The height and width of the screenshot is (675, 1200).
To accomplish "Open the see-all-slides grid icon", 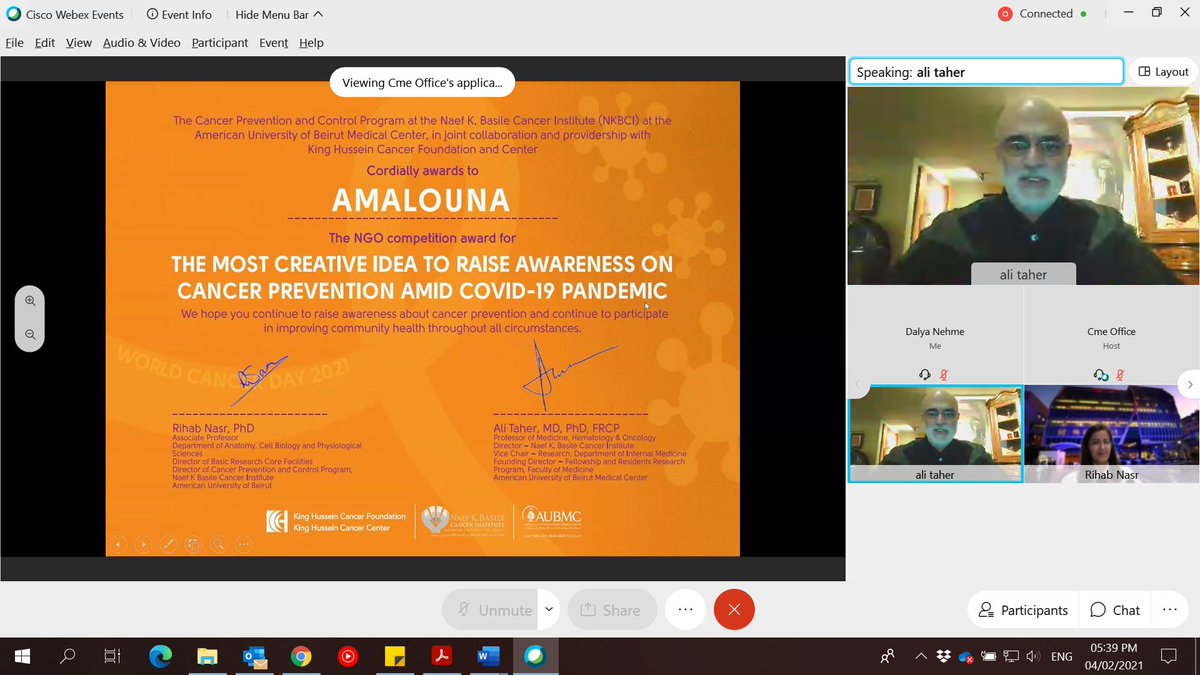I will click(194, 544).
